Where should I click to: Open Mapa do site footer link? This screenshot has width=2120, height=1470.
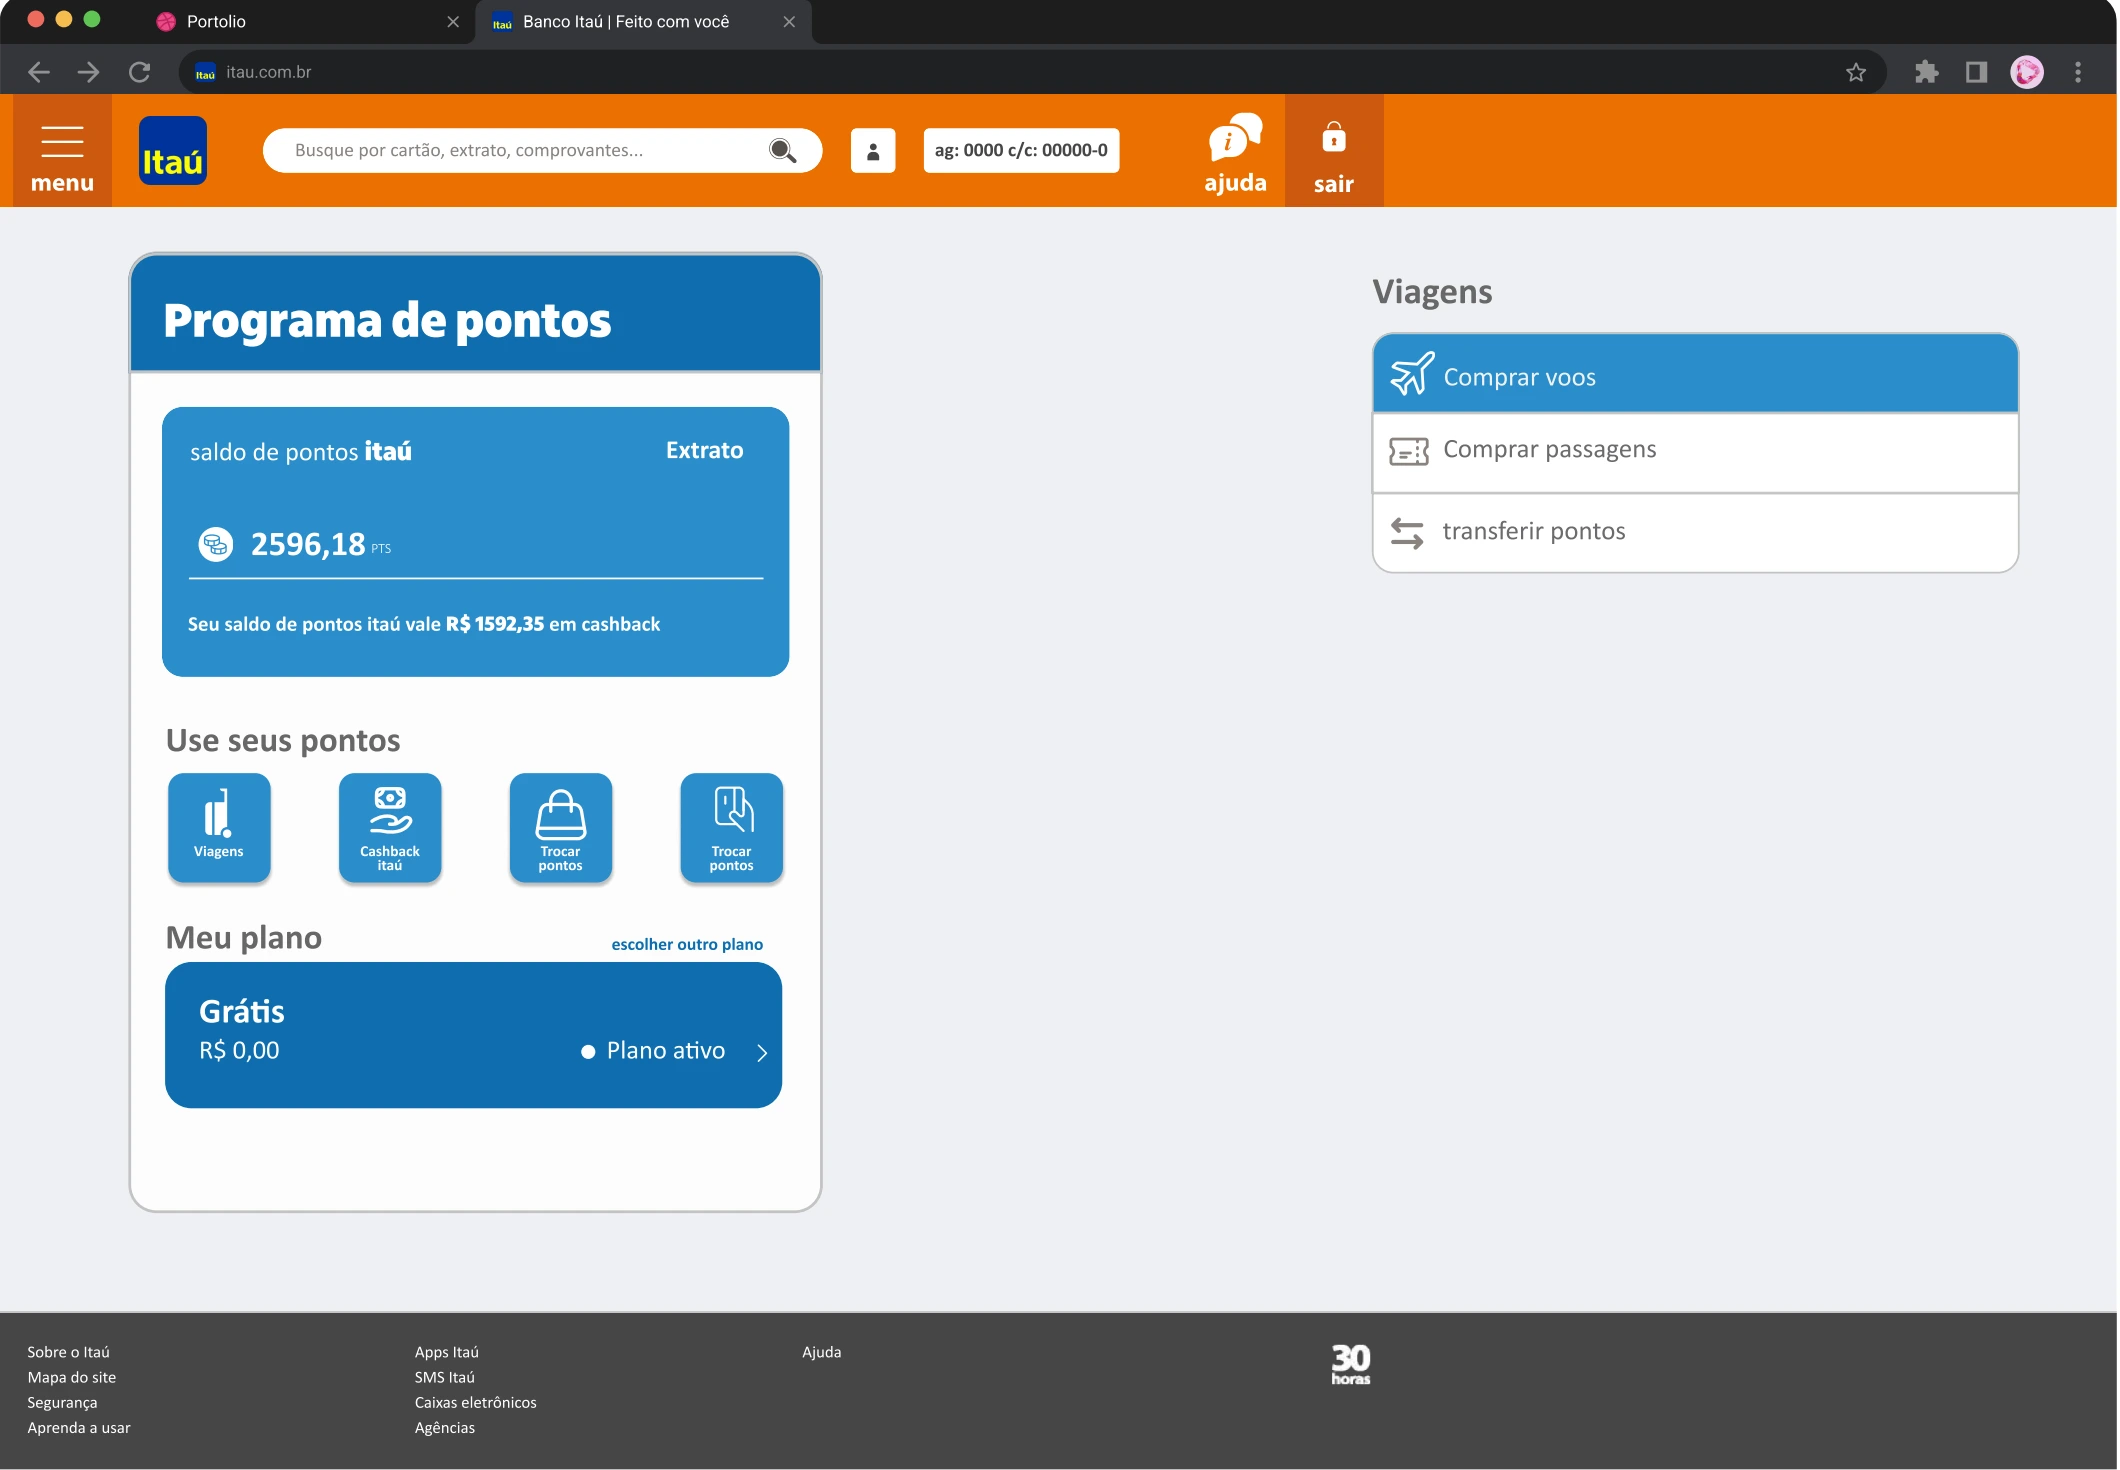click(x=71, y=1377)
